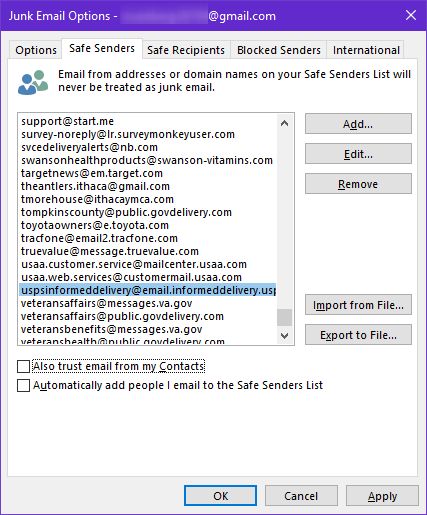Click Export to File... button
Screen dimensions: 427x515
[358, 335]
